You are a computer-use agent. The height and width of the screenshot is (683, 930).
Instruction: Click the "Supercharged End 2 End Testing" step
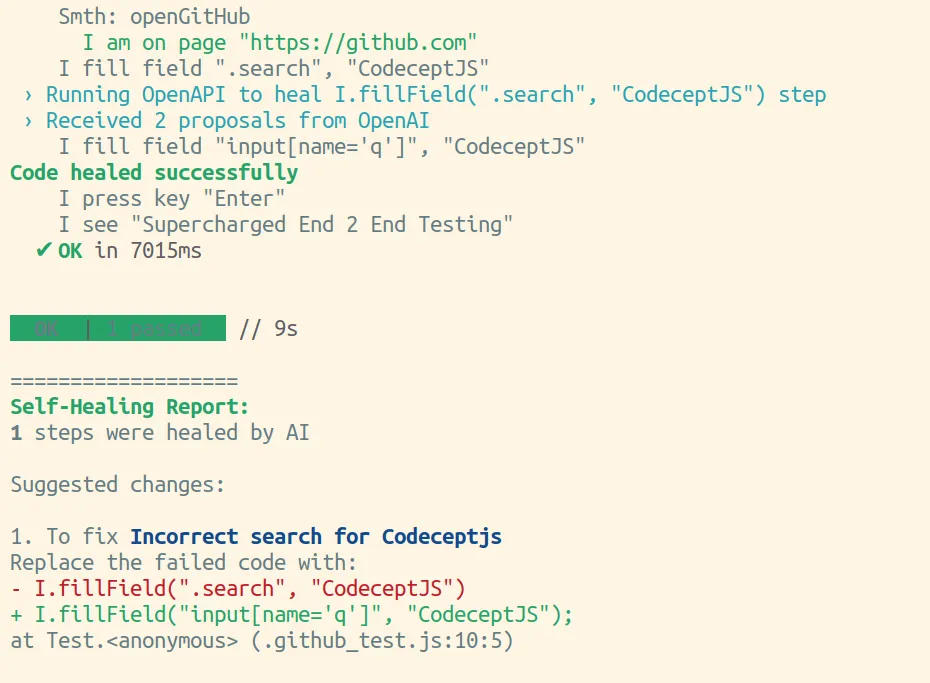[x=286, y=224]
